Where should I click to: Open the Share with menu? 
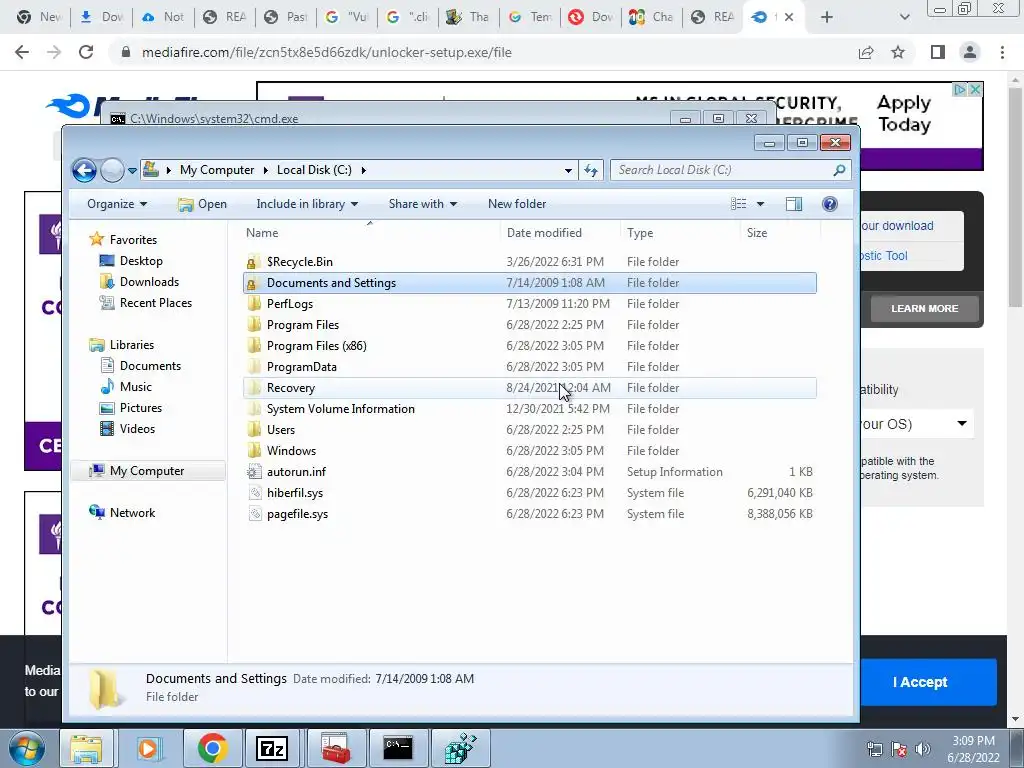[x=423, y=204]
